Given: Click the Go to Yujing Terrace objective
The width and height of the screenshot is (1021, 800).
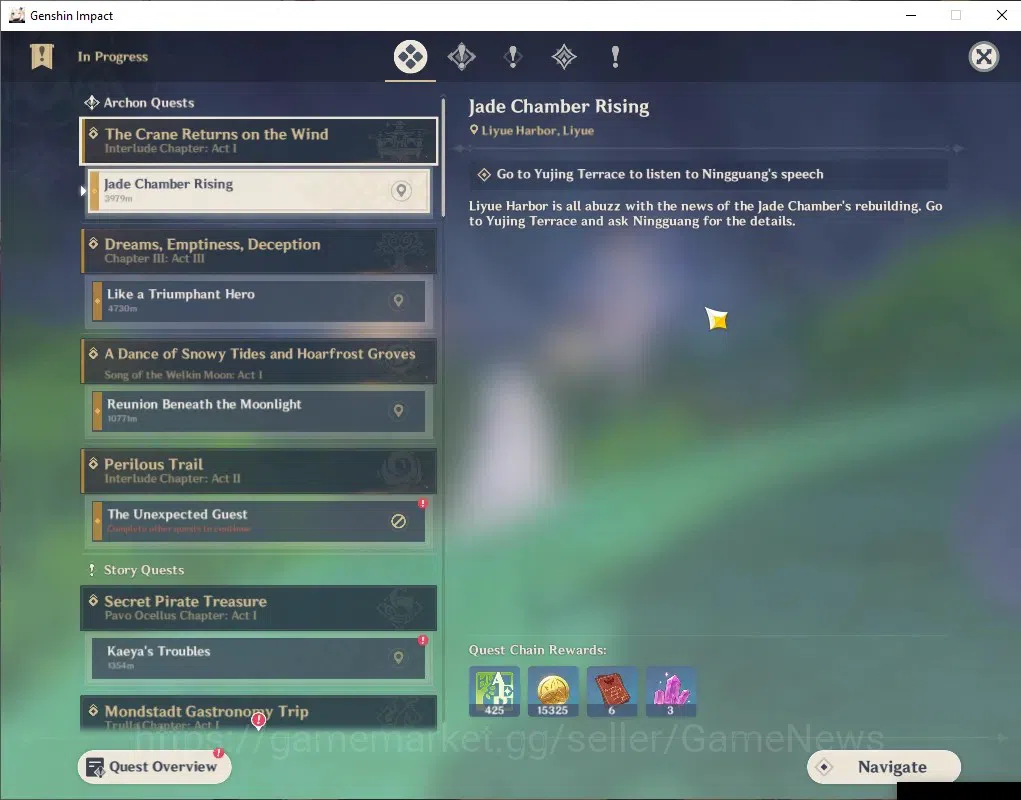Looking at the screenshot, I should [x=708, y=174].
